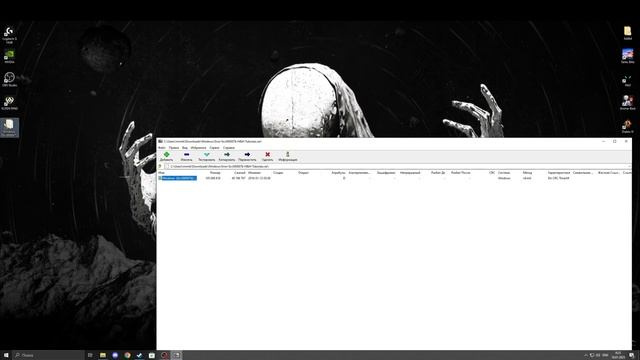
Task: Open the Правка menu
Action: [174, 148]
